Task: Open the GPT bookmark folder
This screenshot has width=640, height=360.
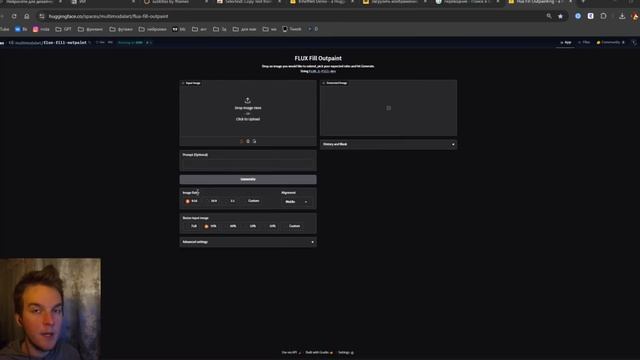Action: (63, 29)
